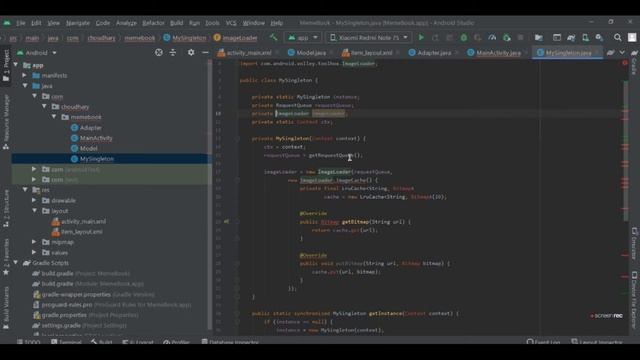Expand the mipmap folder
Screen dimensions: 640x360
click(34, 242)
